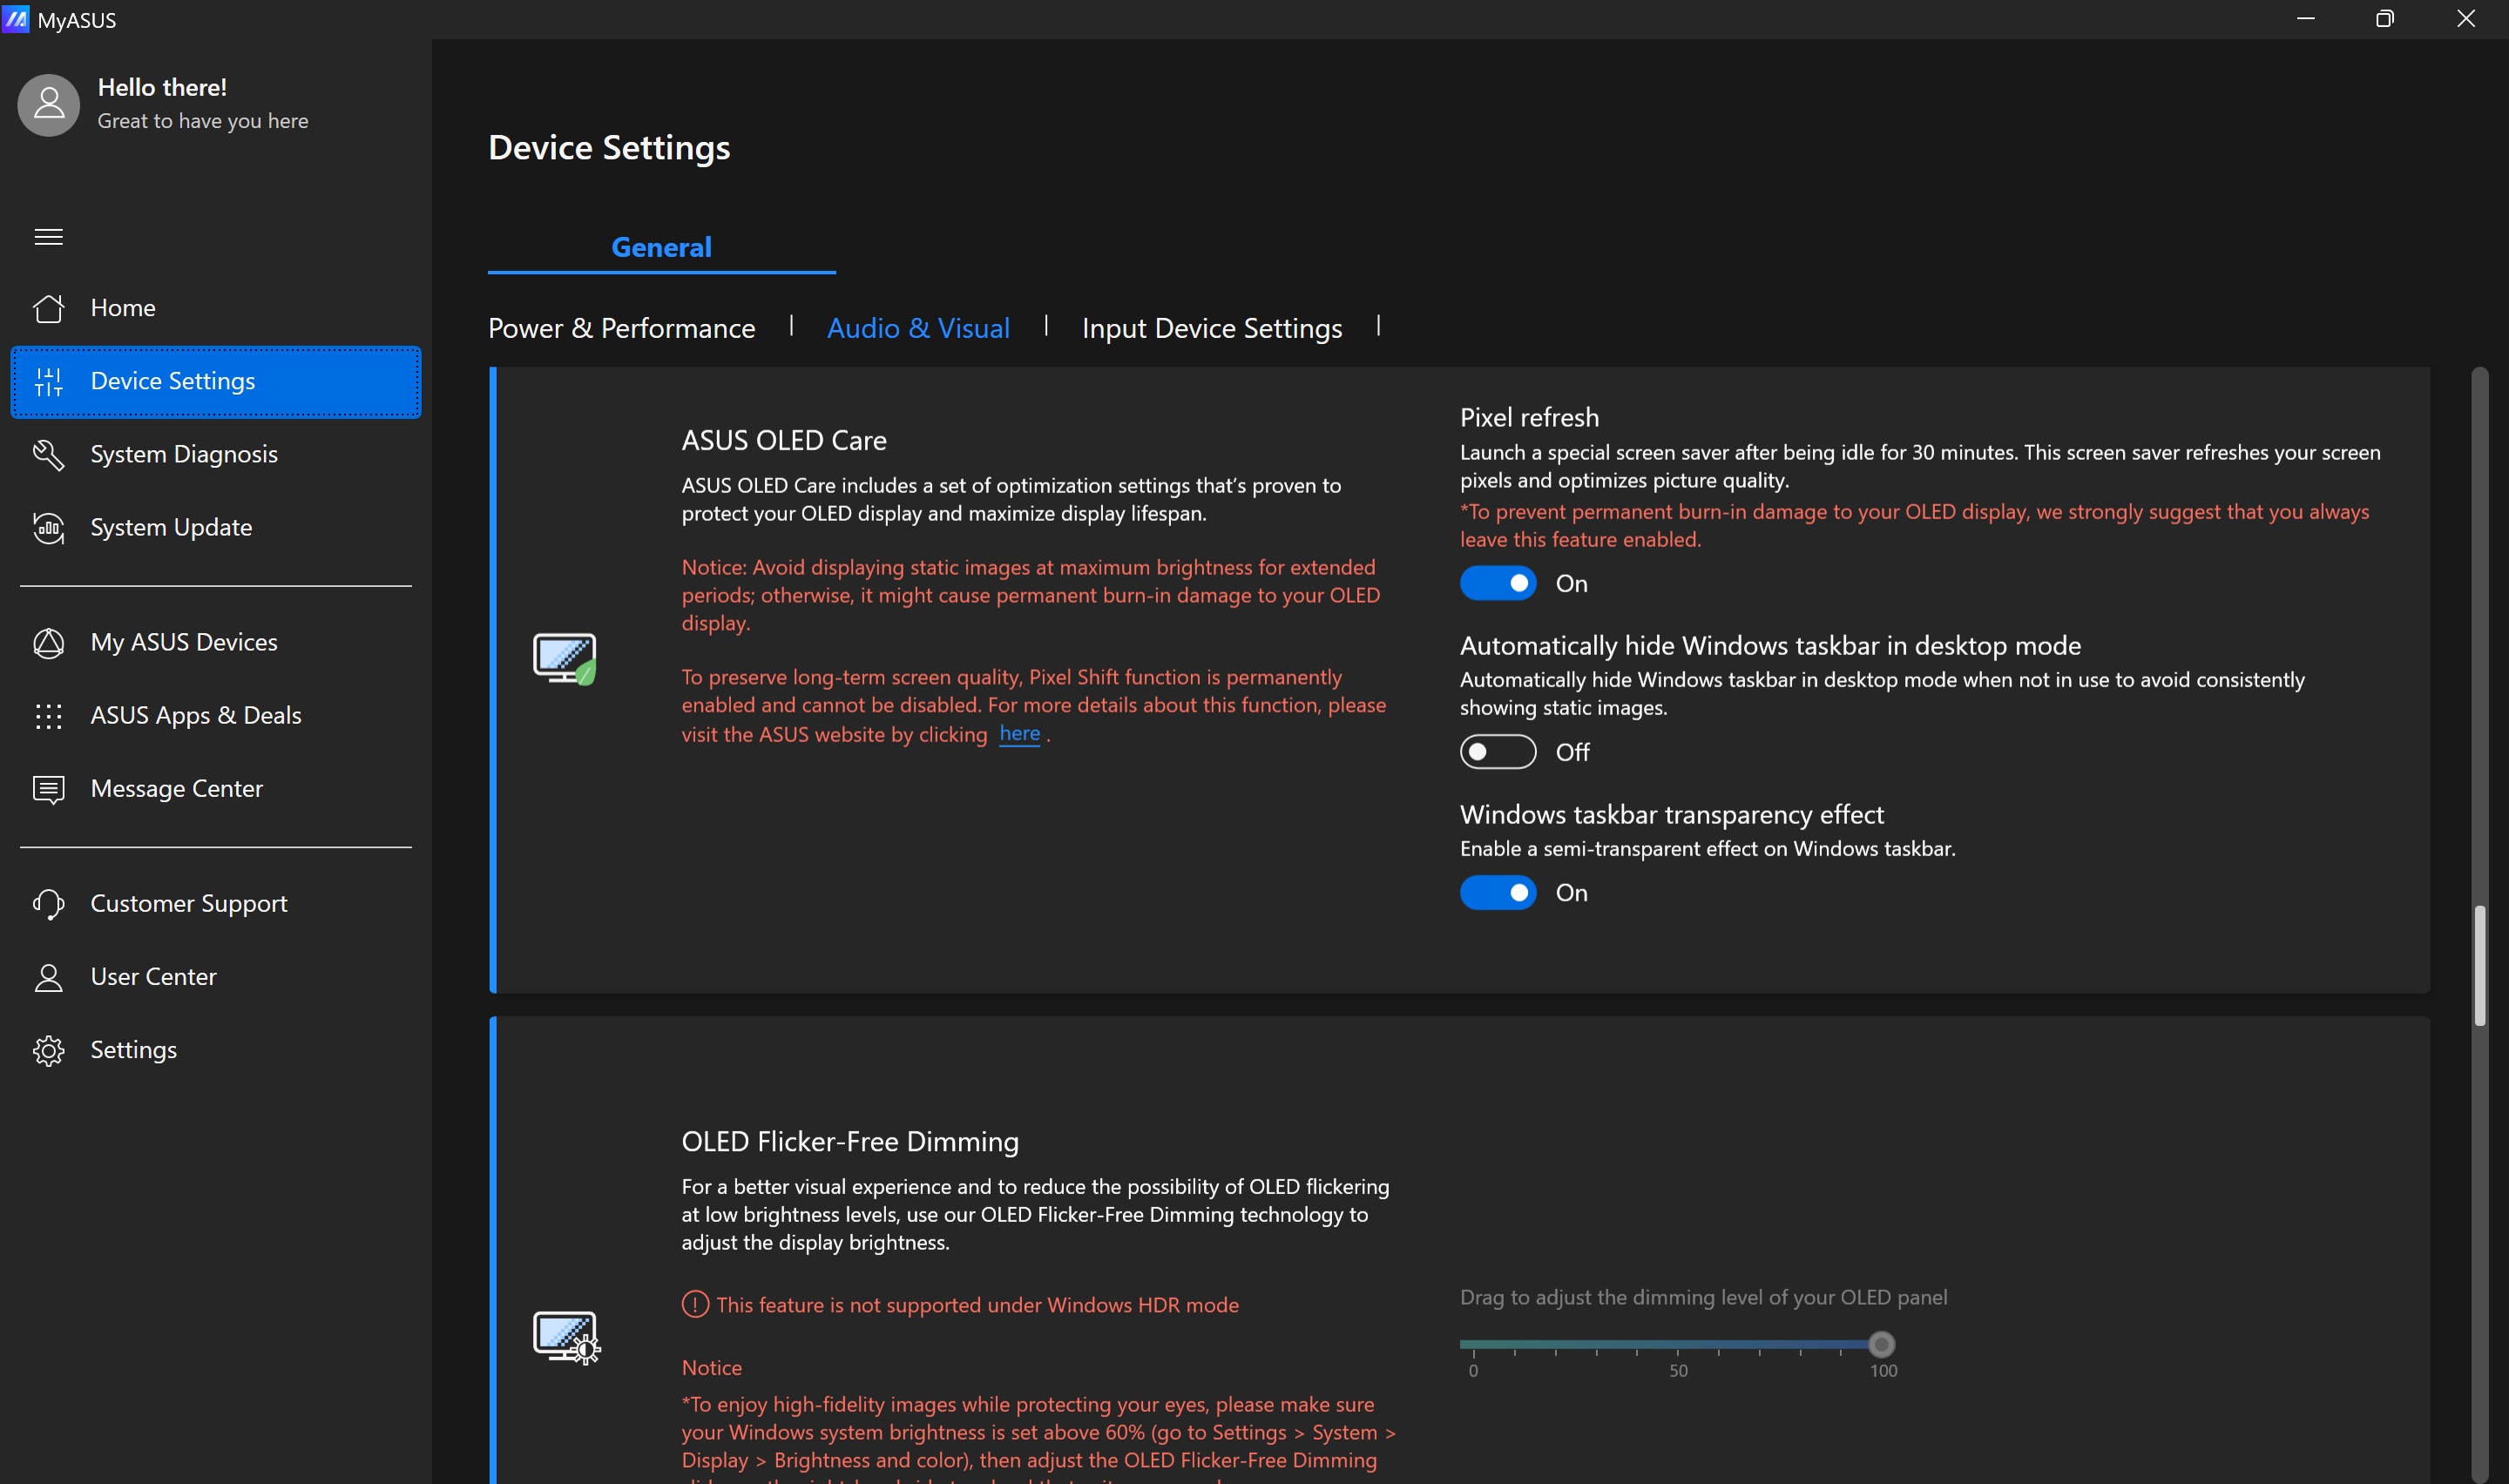This screenshot has width=2509, height=1484.
Task: Click ASUS Apps & Deals grid icon
Action: [x=48, y=715]
